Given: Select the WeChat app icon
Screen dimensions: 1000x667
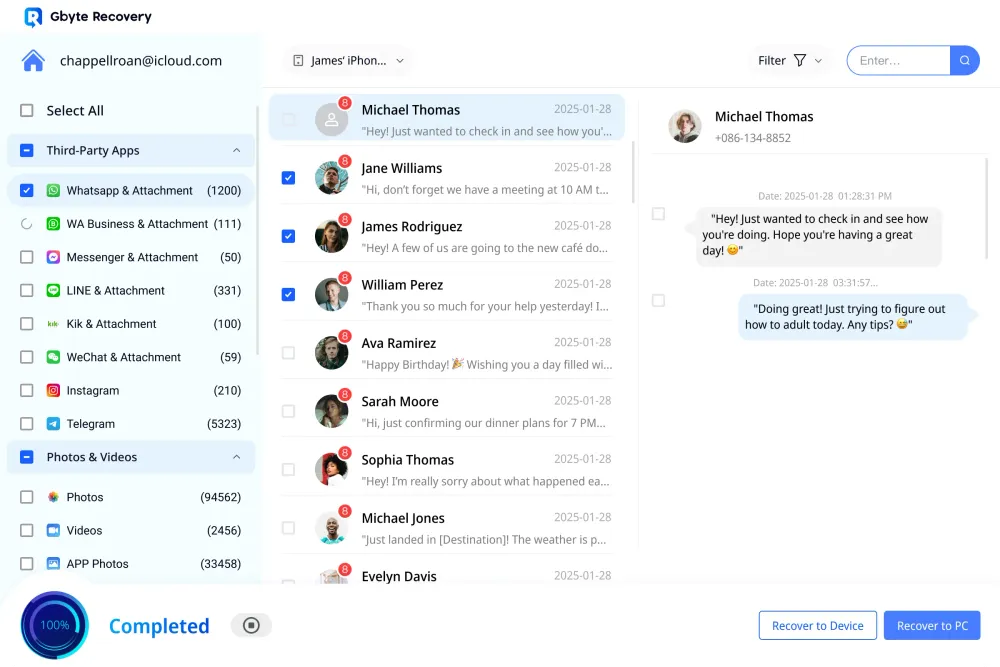Looking at the screenshot, I should (x=50, y=357).
